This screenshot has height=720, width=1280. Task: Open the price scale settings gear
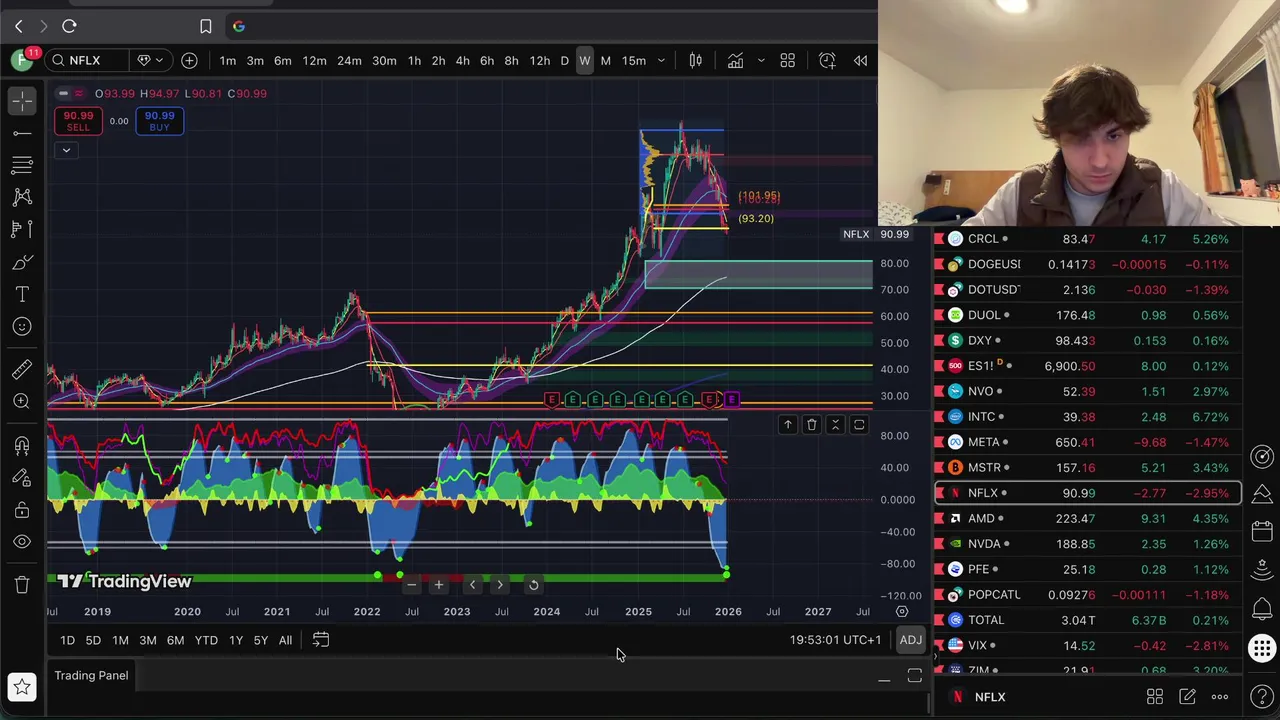point(902,611)
